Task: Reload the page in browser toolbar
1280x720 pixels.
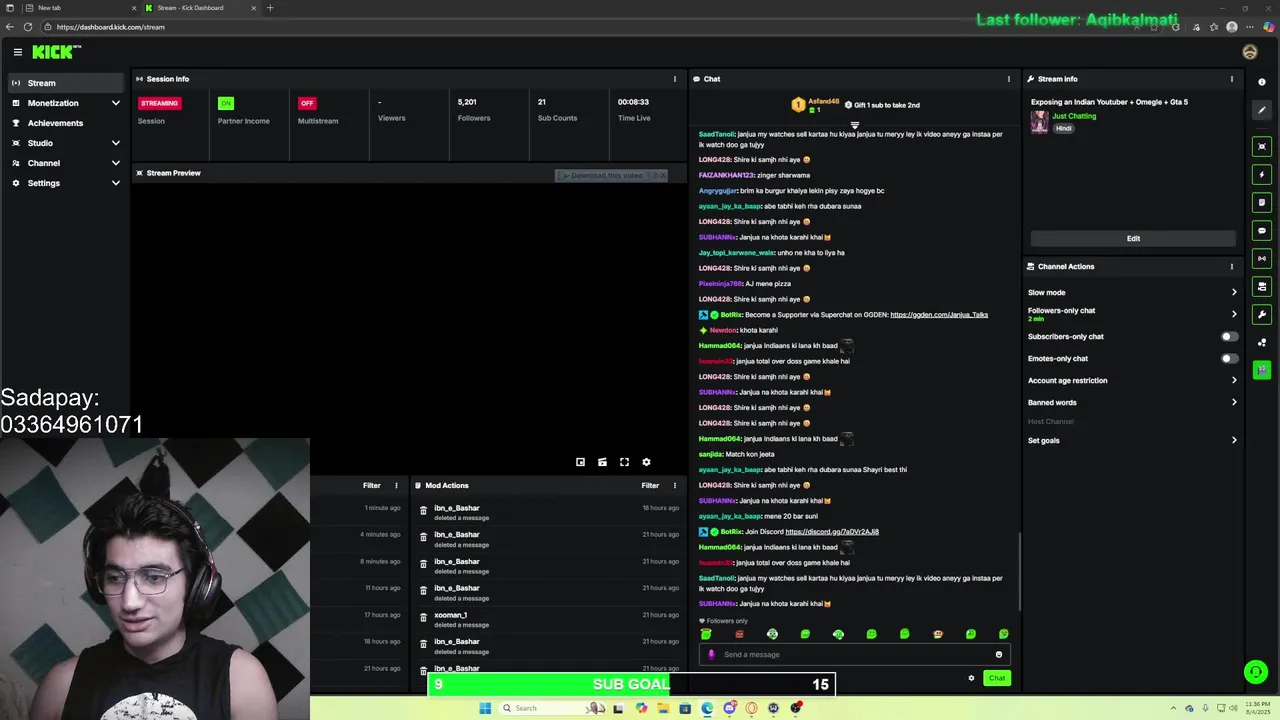Action: click(27, 27)
